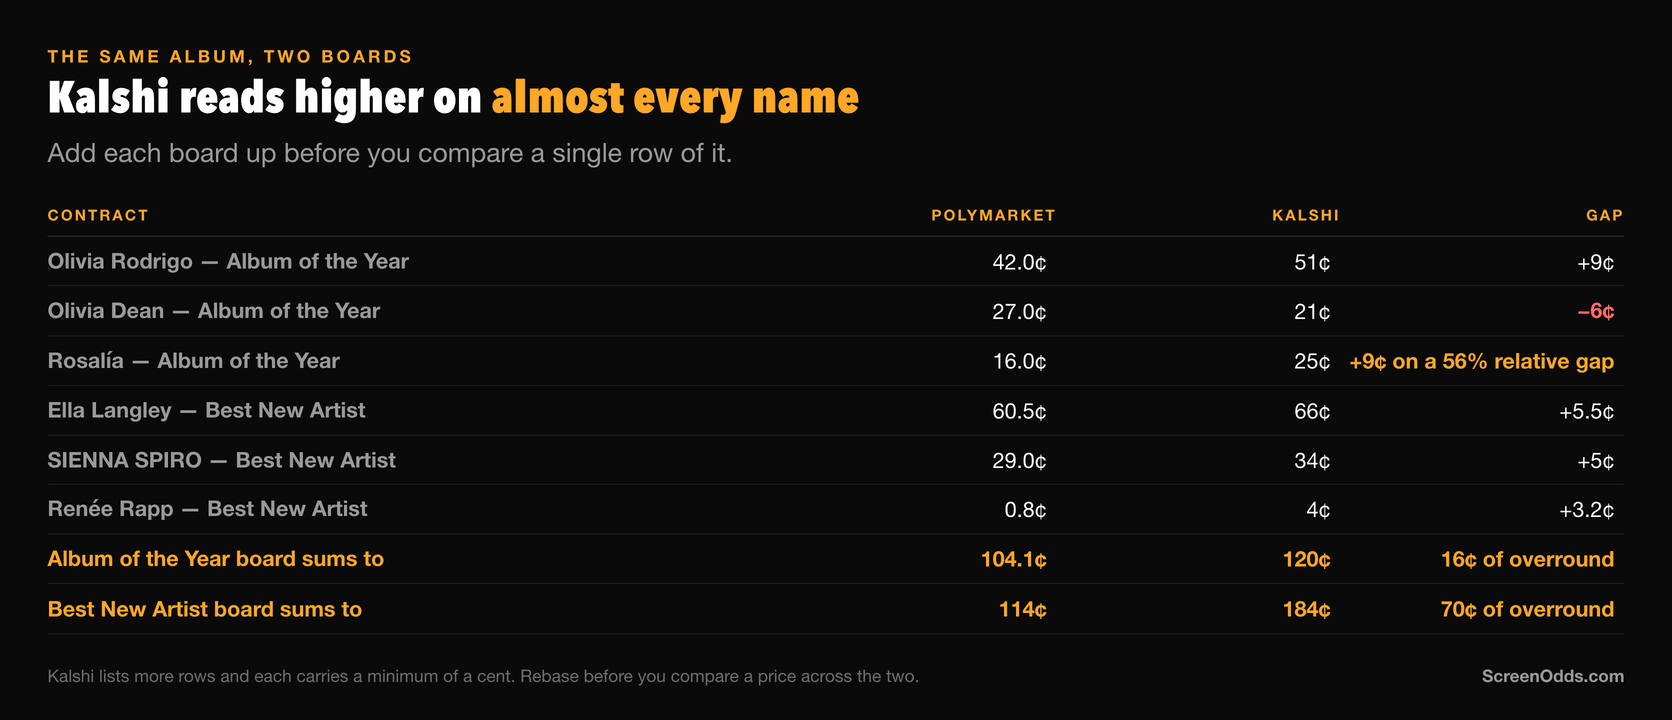Click '70¢ of overround' text
This screenshot has width=1672, height=720.
point(1527,609)
